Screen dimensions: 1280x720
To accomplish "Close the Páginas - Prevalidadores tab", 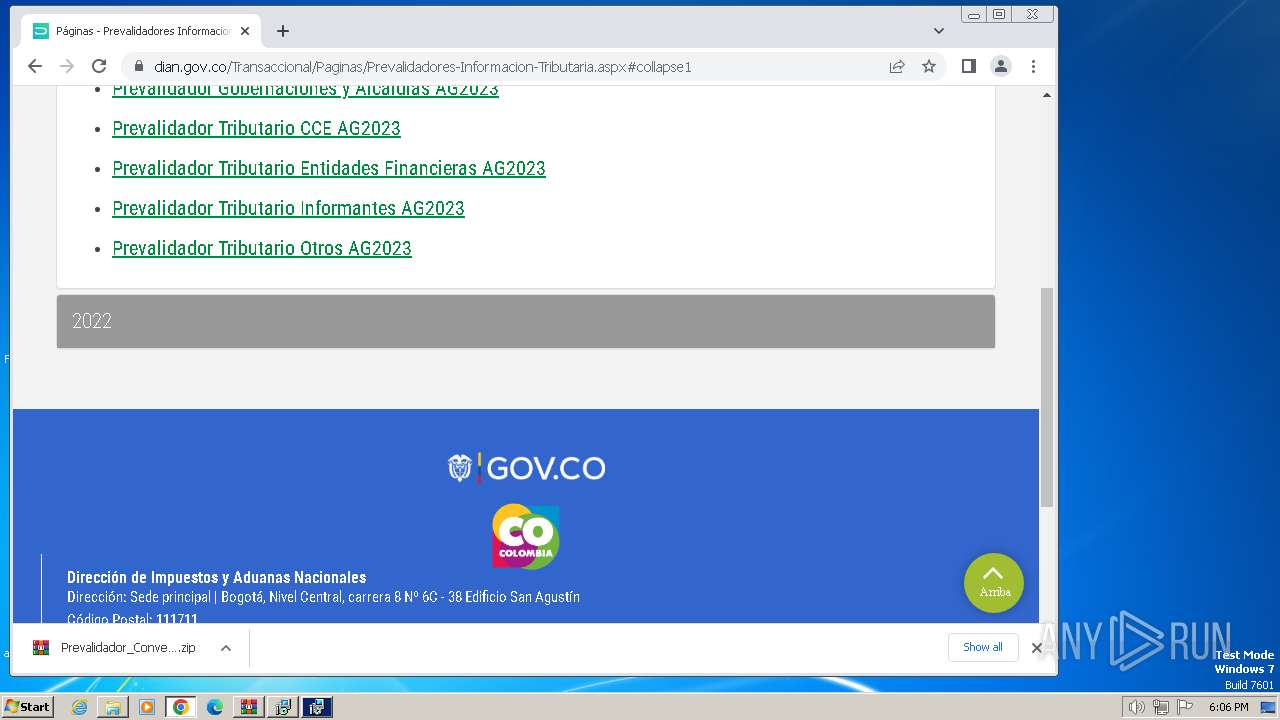I will (x=245, y=31).
